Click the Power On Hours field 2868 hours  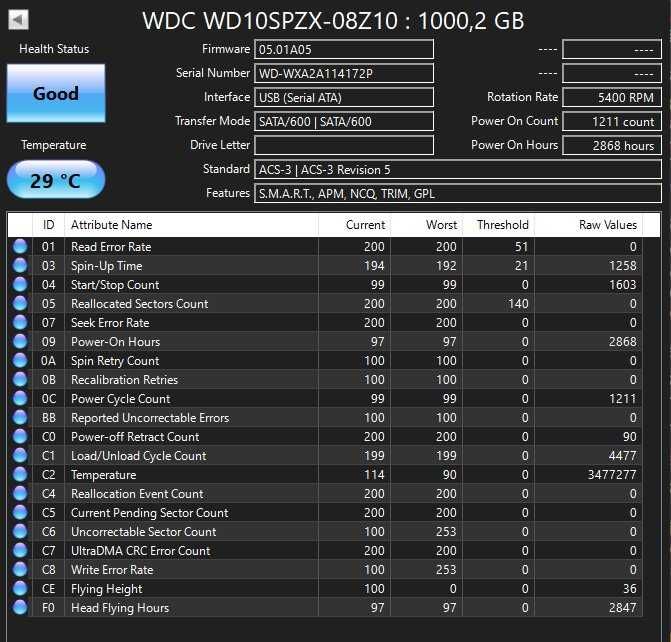612,145
